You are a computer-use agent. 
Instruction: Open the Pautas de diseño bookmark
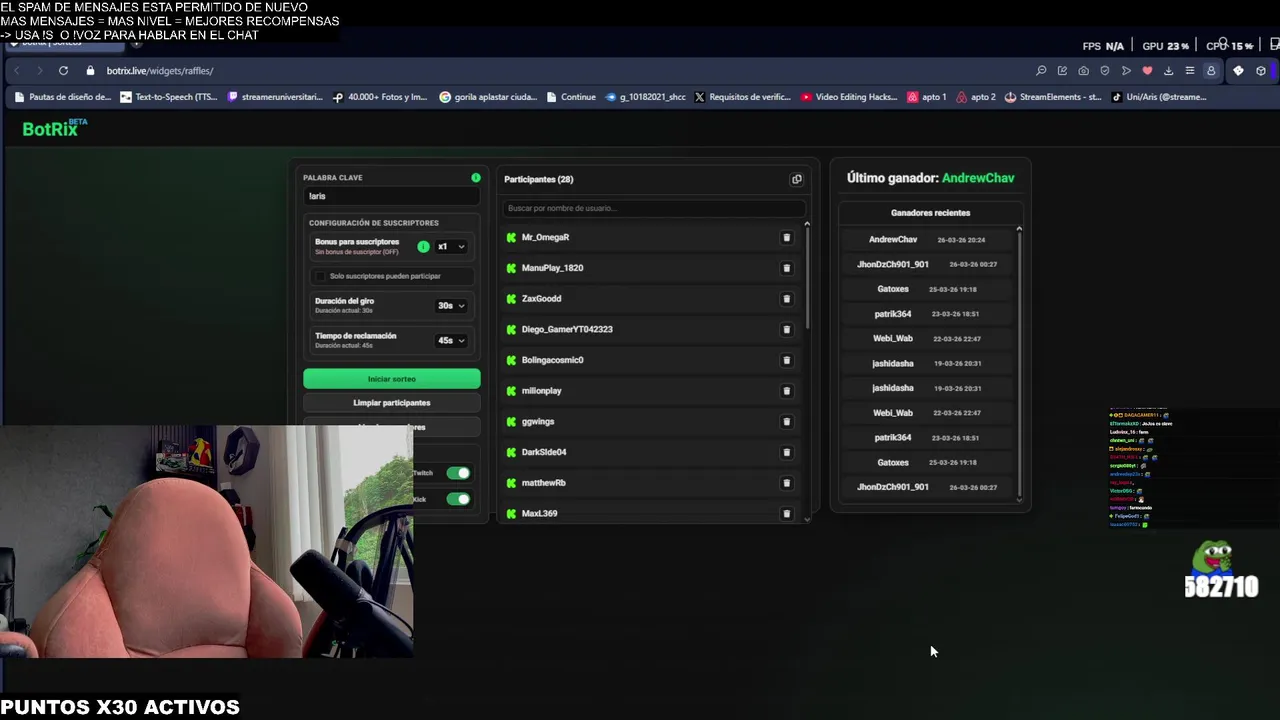62,97
